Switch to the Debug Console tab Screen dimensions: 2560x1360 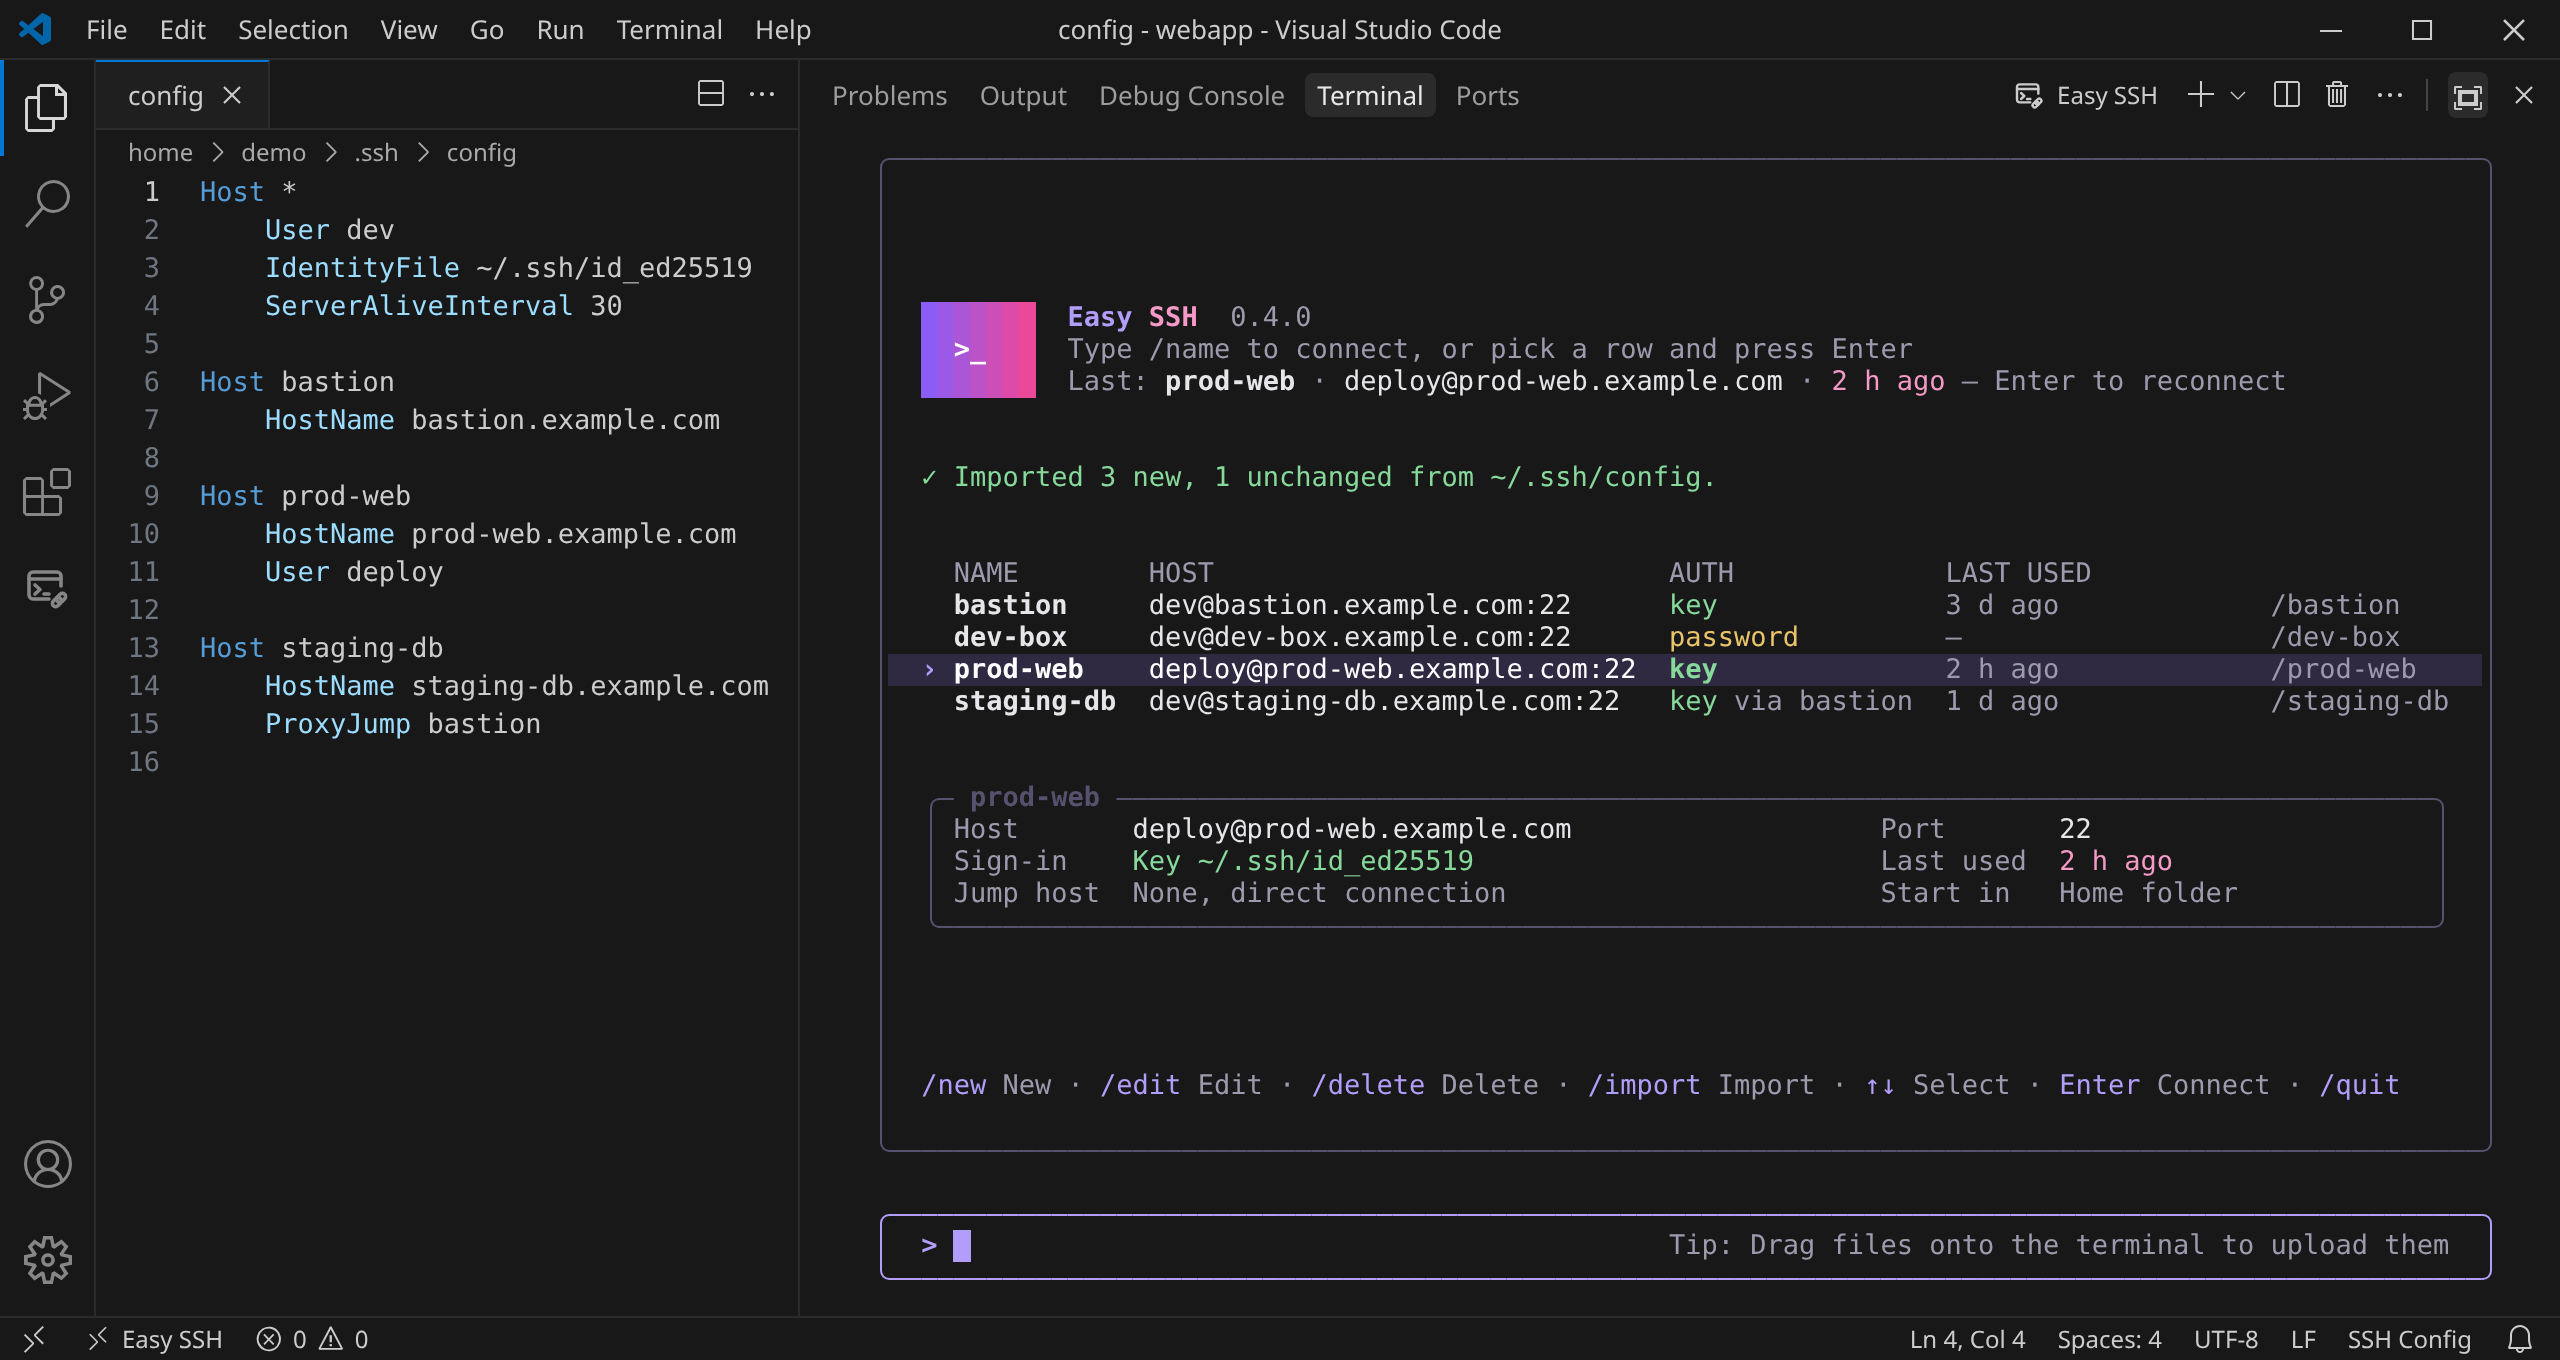[x=1191, y=96]
